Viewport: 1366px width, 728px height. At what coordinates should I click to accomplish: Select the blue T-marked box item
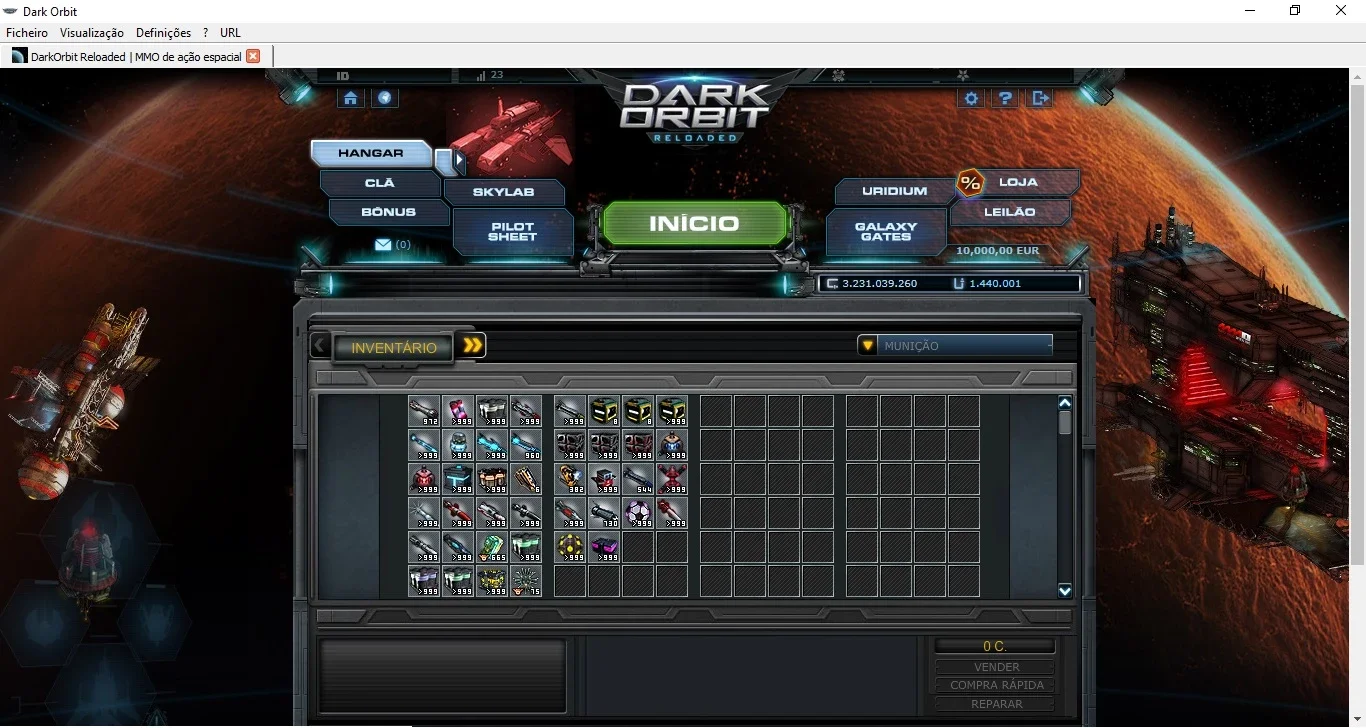pyautogui.click(x=458, y=479)
